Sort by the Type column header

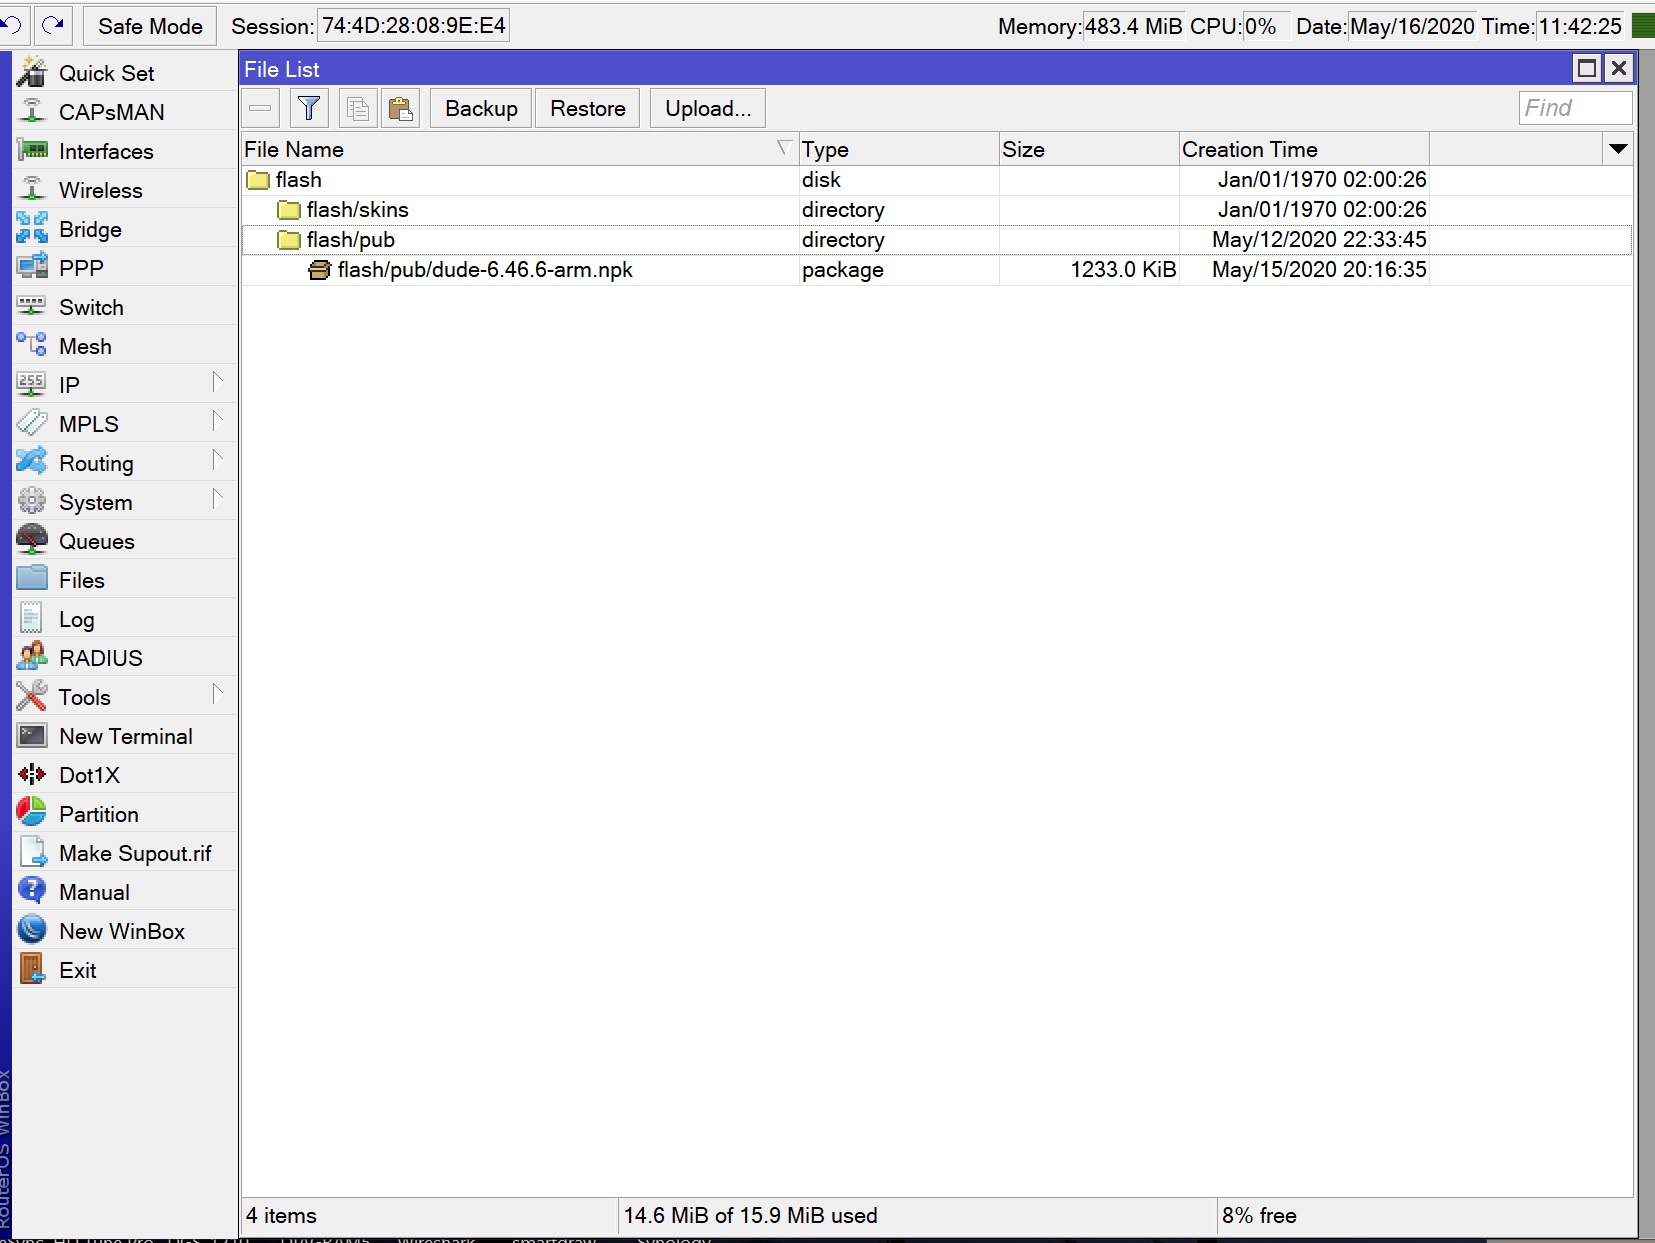[898, 149]
